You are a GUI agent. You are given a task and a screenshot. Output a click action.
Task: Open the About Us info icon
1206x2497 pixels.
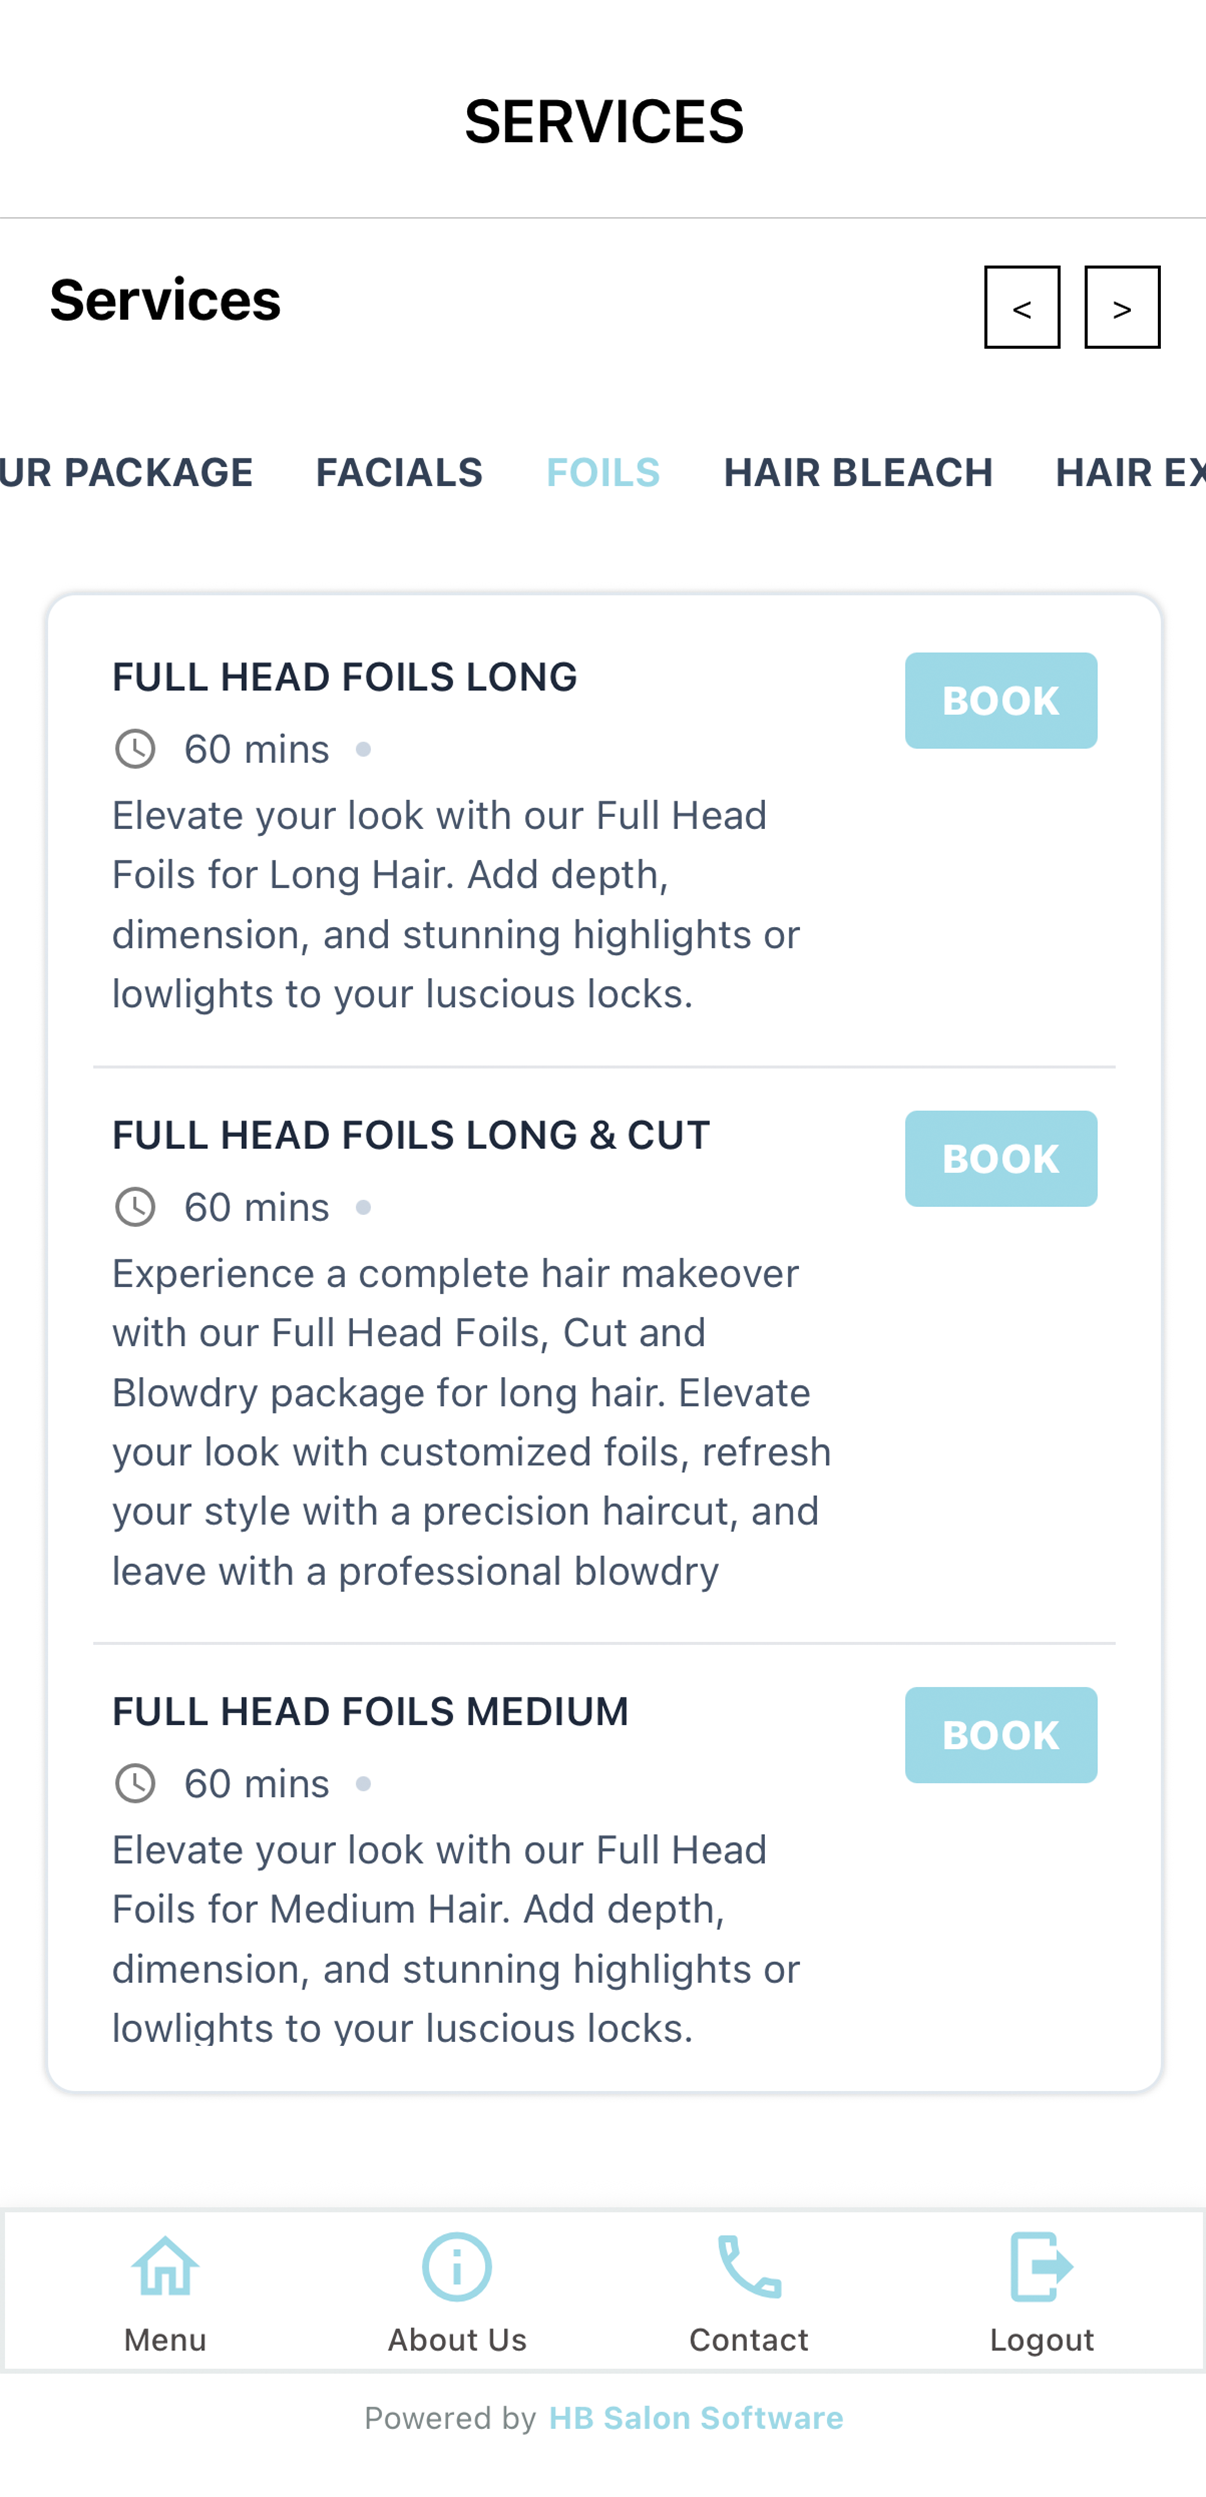pos(457,2266)
